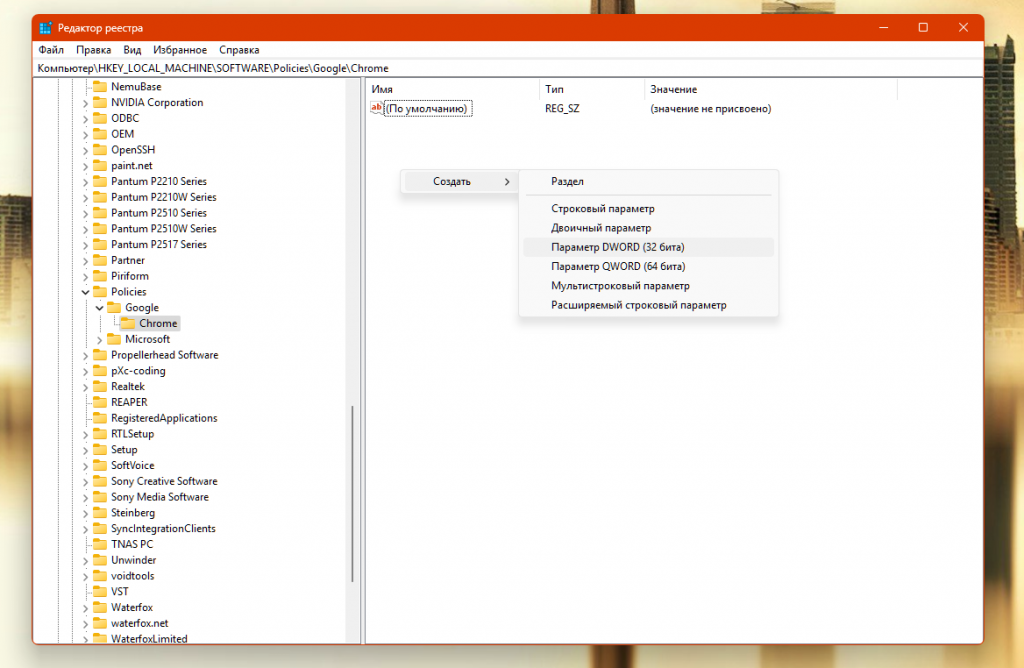The height and width of the screenshot is (668, 1024).
Task: Expand the Realtek registry key
Action: pyautogui.click(x=85, y=386)
